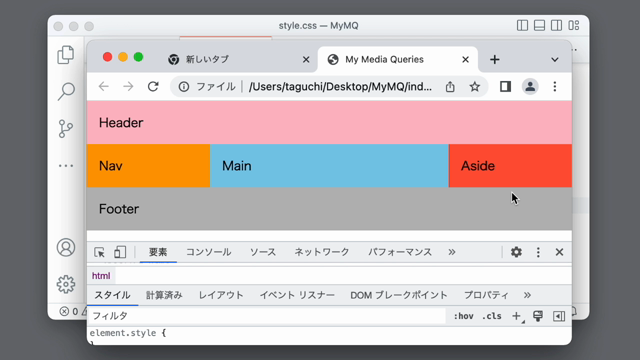Click the blue Main block

coord(329,166)
